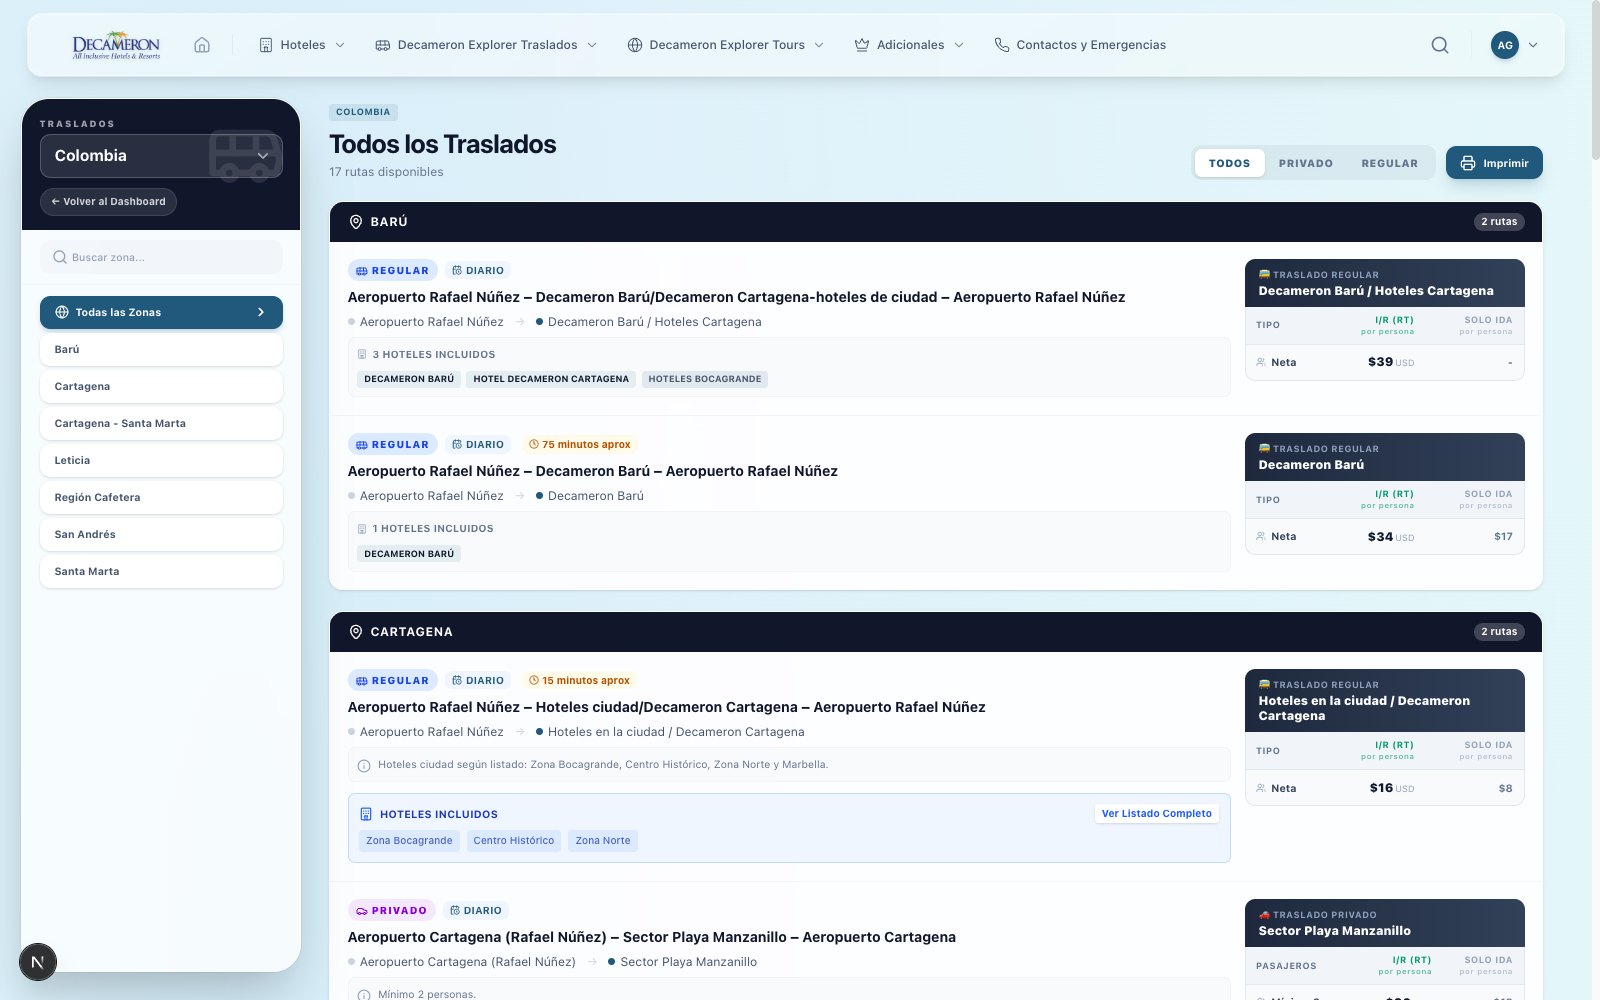Viewport: 1600px width, 1000px height.
Task: Click the Imprimir button
Action: tap(1494, 163)
